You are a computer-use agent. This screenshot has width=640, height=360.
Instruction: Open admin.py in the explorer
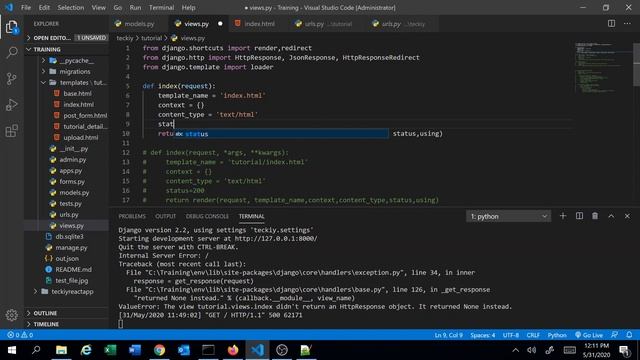pyautogui.click(x=73, y=160)
